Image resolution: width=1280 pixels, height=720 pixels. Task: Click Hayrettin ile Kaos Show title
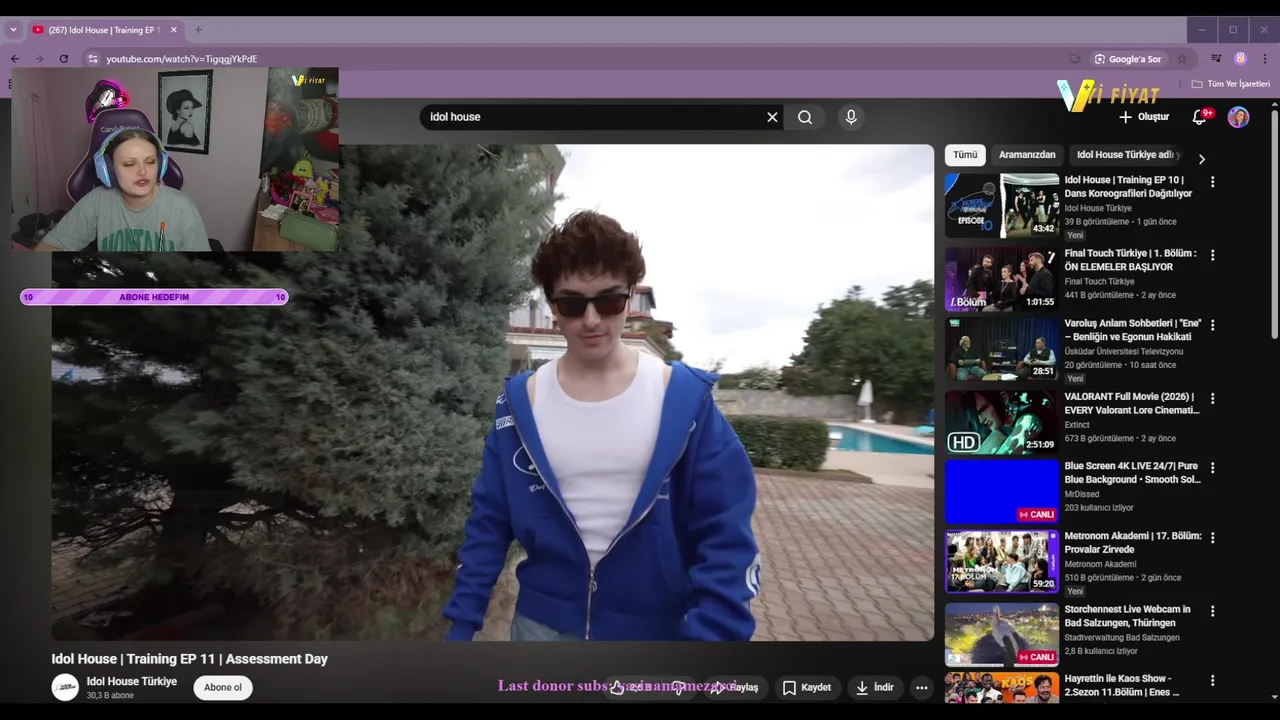[x=1121, y=685]
